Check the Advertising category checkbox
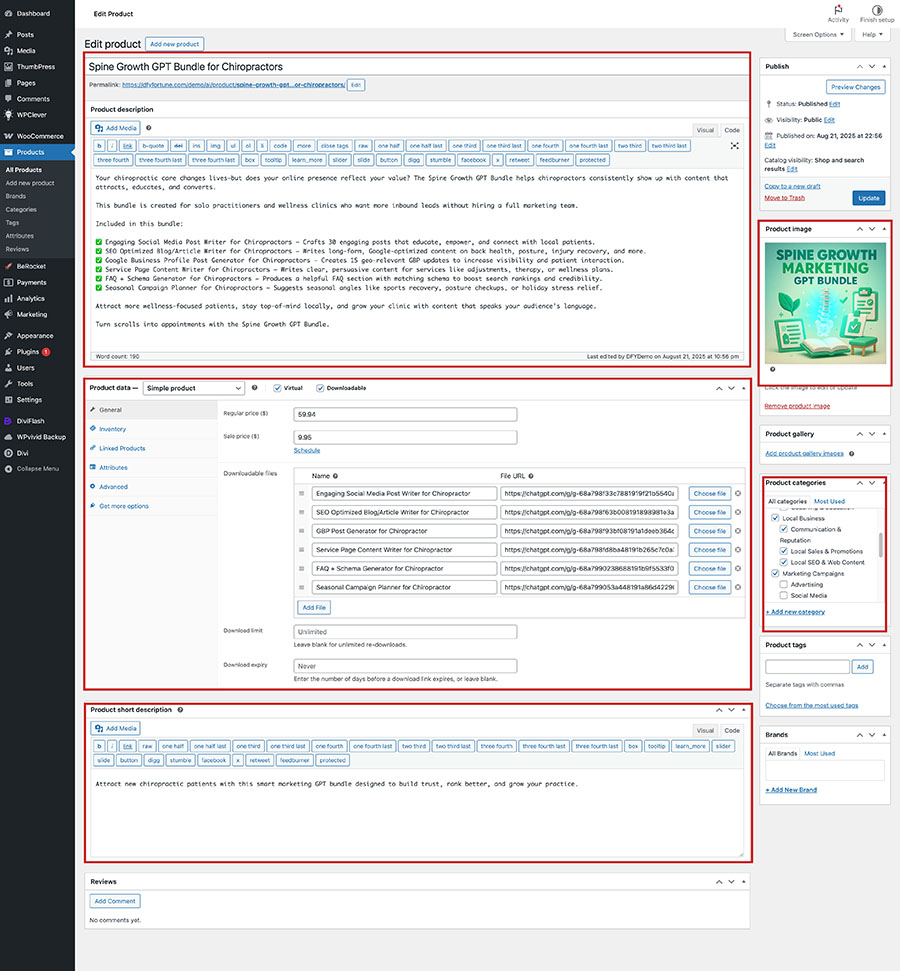 785,584
